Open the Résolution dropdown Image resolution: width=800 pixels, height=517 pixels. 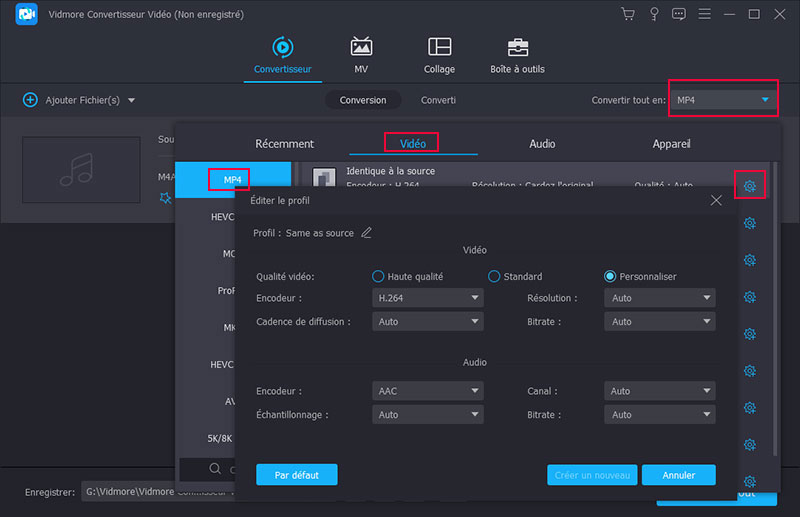pyautogui.click(x=659, y=298)
